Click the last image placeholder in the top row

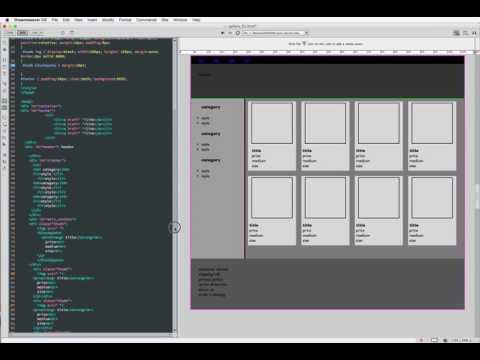[432, 123]
